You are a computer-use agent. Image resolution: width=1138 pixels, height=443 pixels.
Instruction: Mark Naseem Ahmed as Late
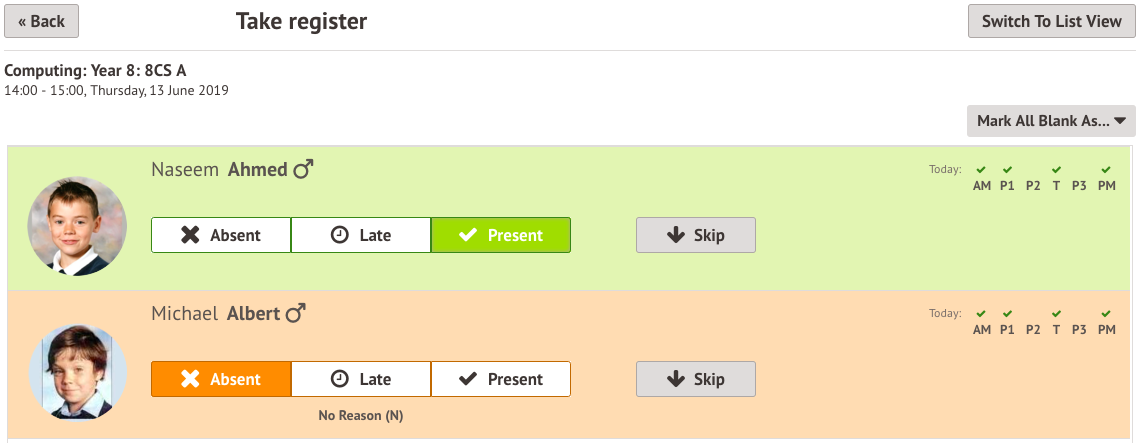point(361,235)
